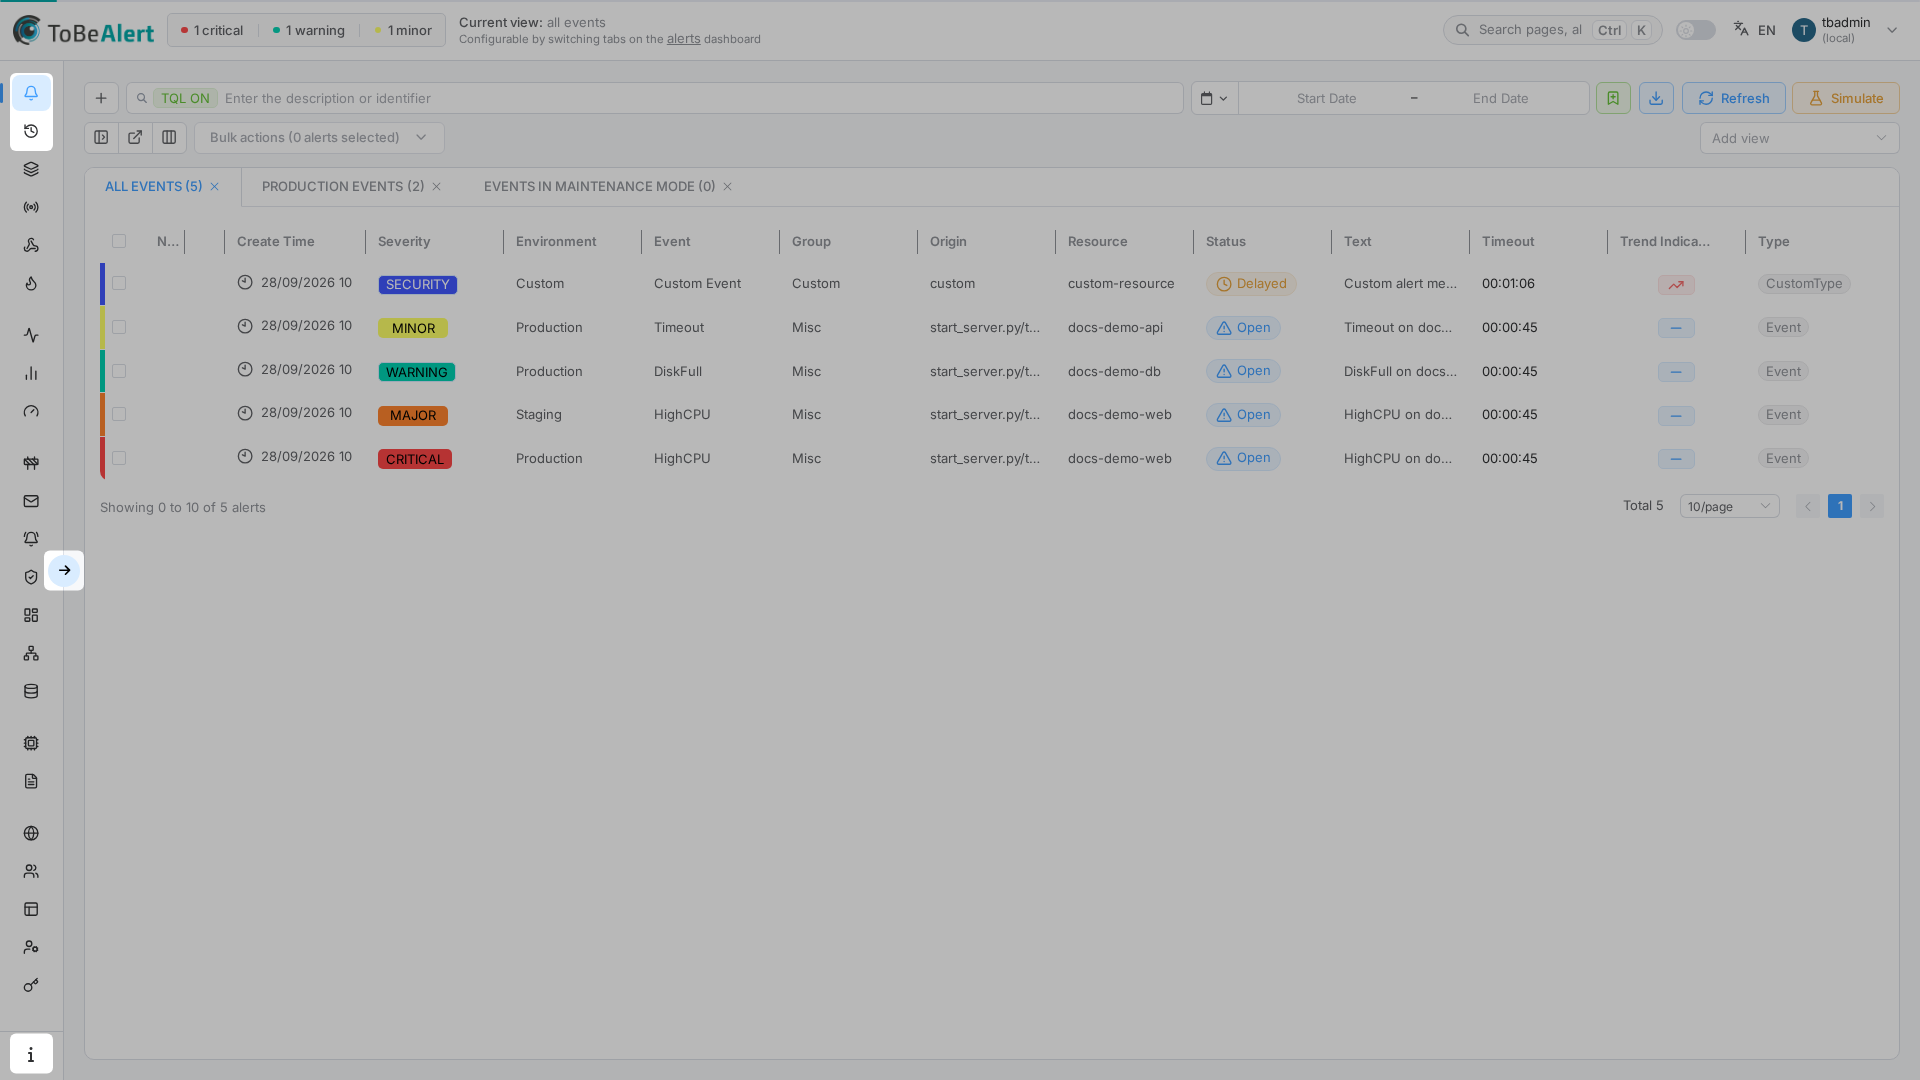1920x1080 pixels.
Task: Expand the sidebar with the arrow button
Action: [x=64, y=570]
